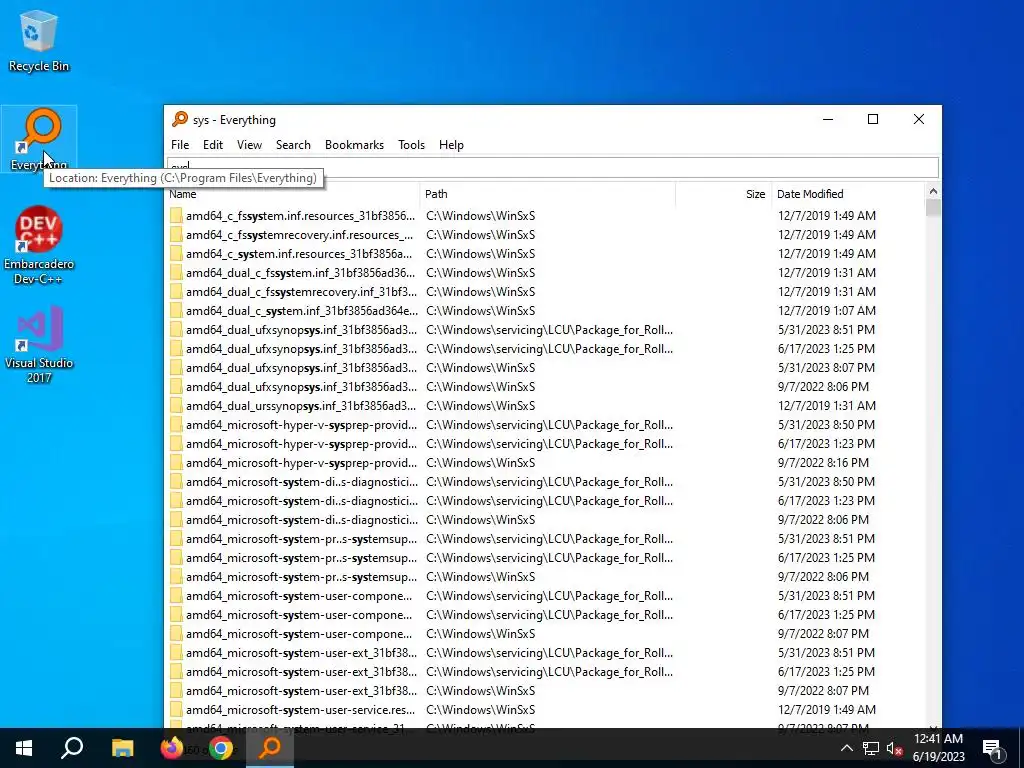Select folder amd64_c_fssystem.inf.resources_31bf3856...

tap(300, 216)
